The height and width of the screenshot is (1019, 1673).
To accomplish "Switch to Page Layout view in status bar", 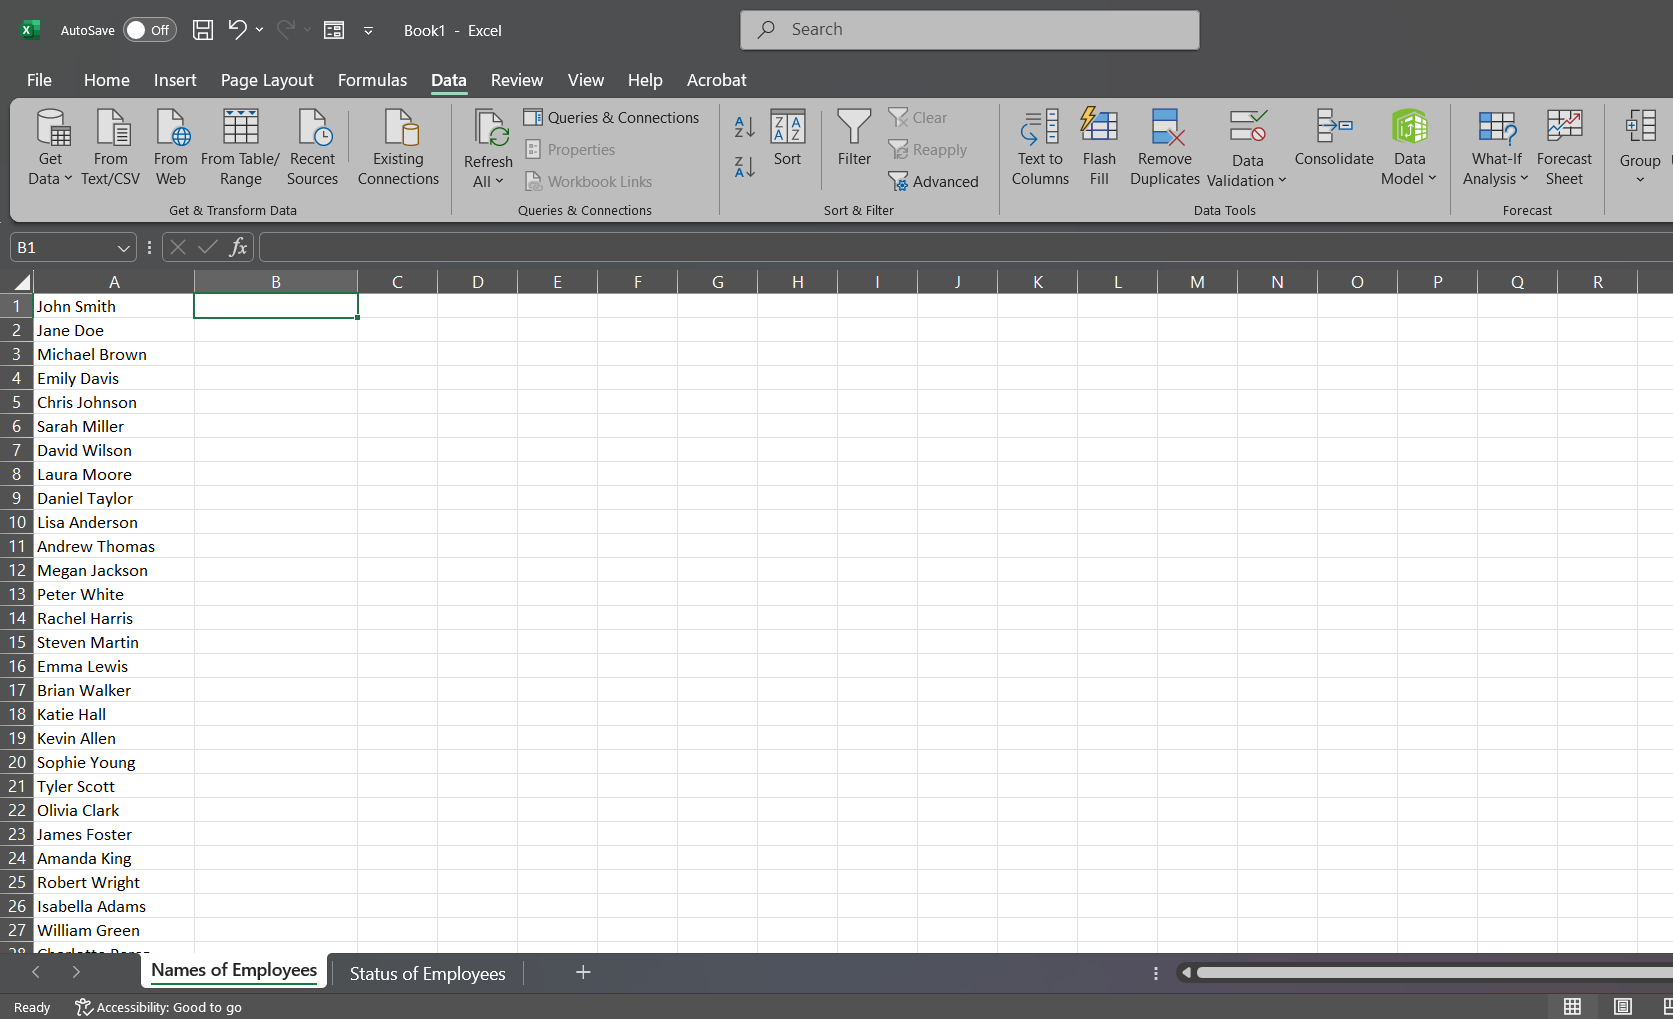I will point(1623,1006).
